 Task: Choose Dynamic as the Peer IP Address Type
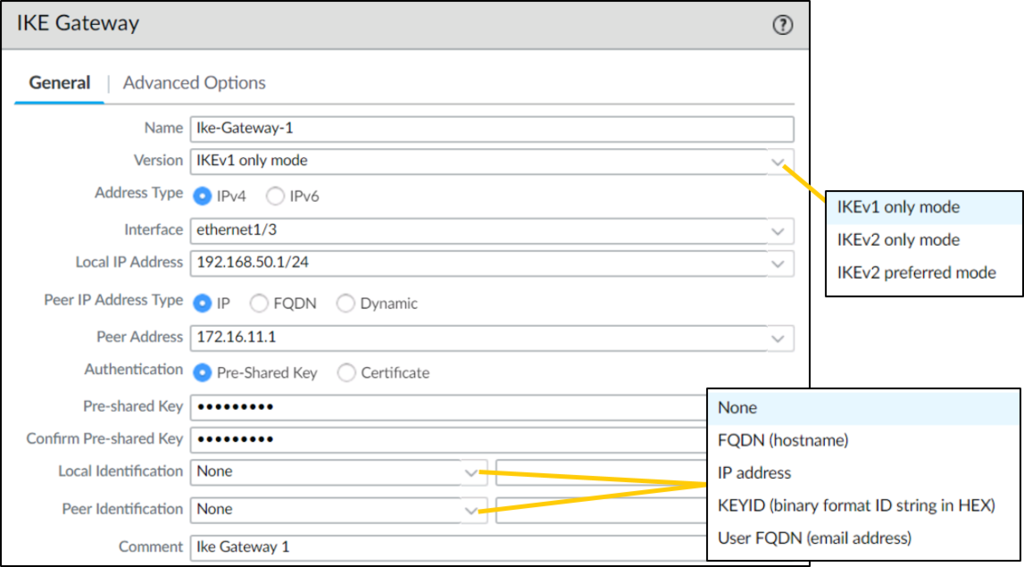(x=345, y=304)
